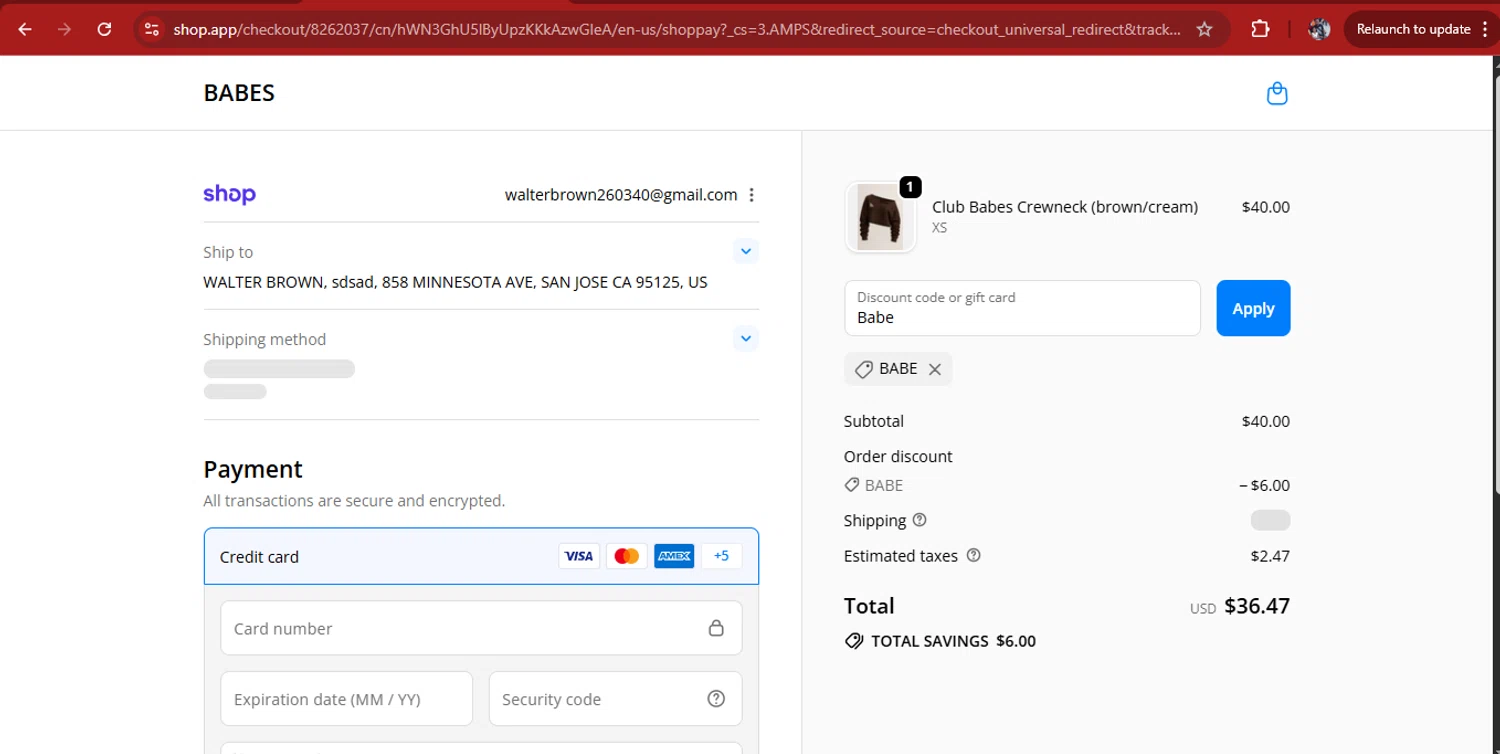Click the order discount amount −$6.00

[1264, 485]
